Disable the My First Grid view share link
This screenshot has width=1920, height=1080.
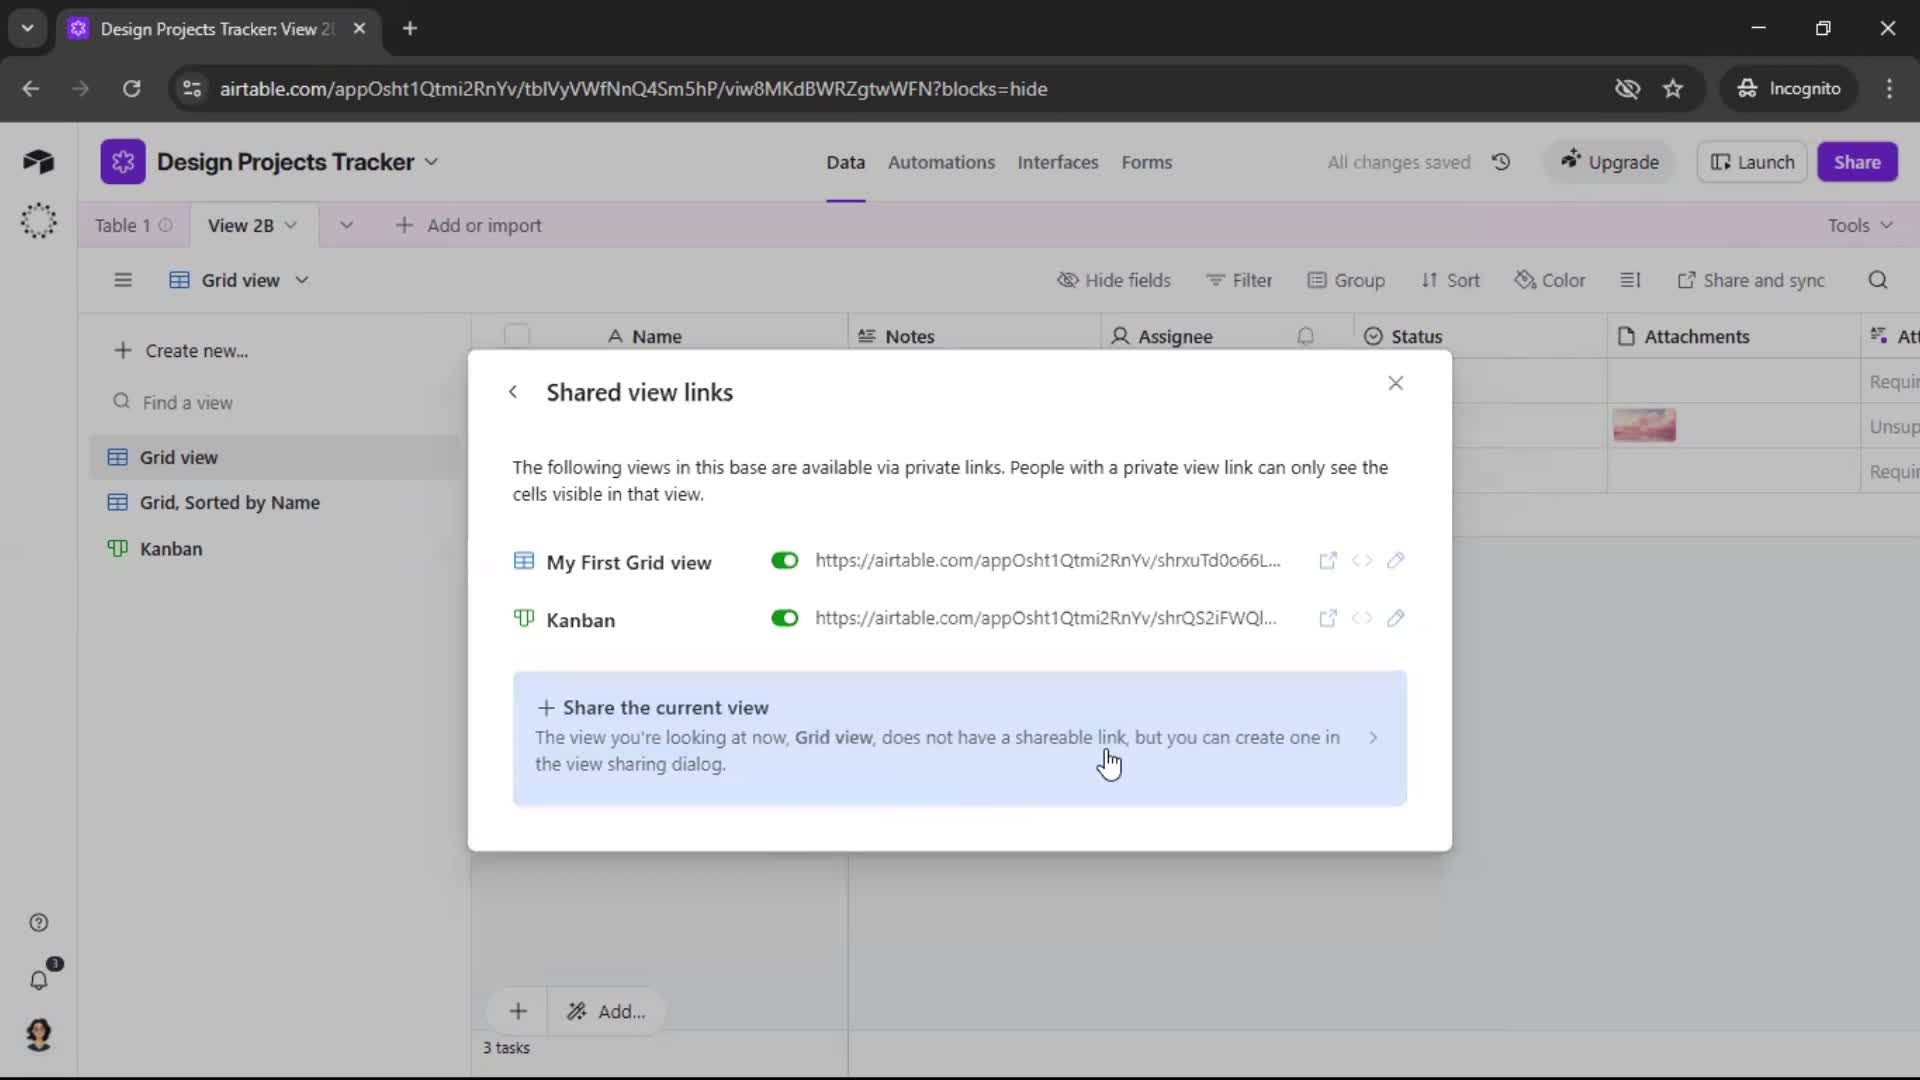click(x=785, y=561)
